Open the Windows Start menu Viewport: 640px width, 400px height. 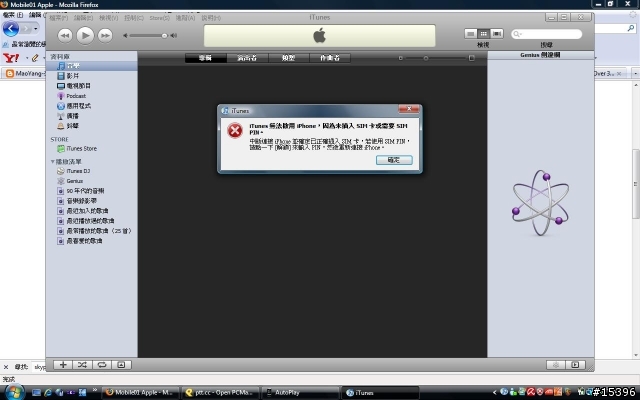(14, 392)
